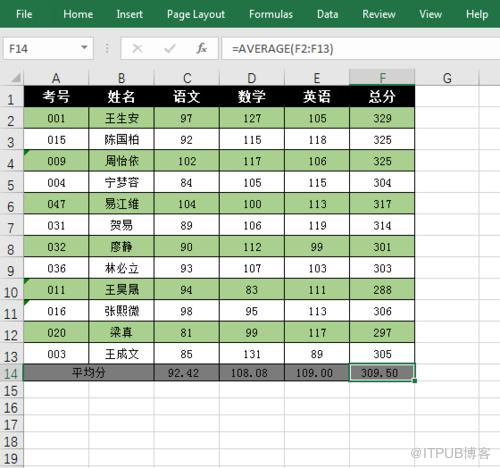The height and width of the screenshot is (468, 500).
Task: Click the green error indicator in cell A10
Action: pyautogui.click(x=27, y=281)
